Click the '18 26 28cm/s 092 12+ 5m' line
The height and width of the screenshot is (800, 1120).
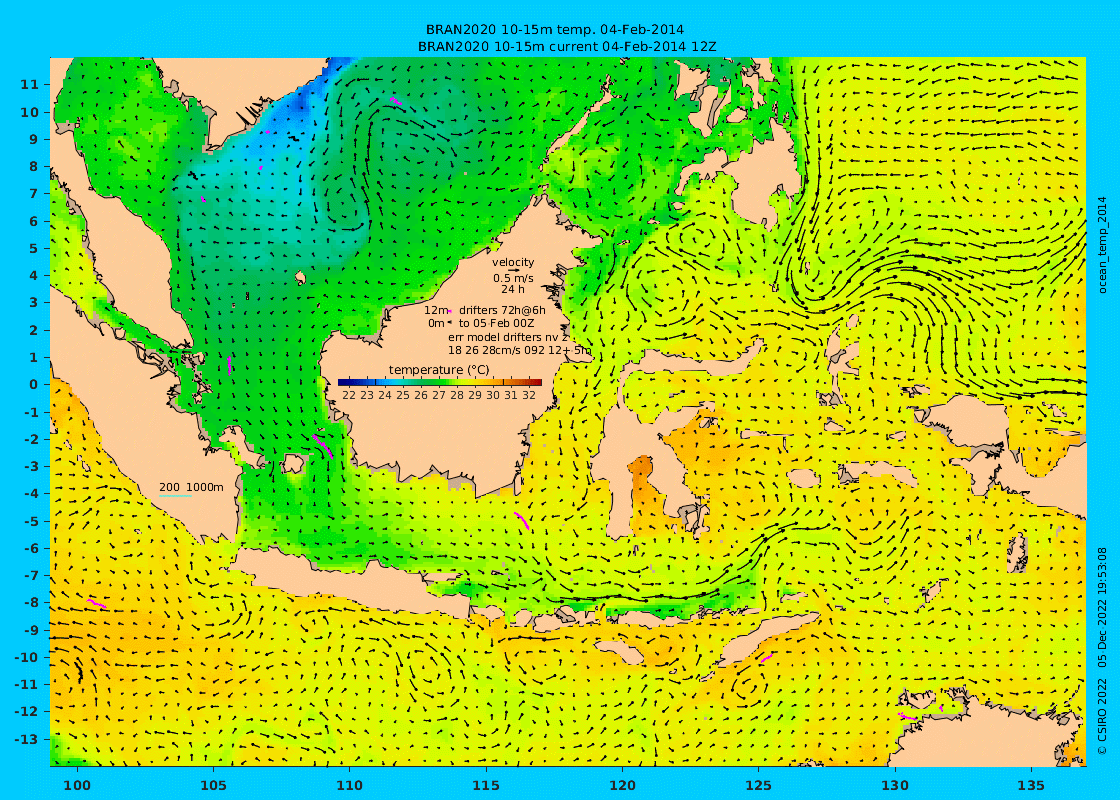pyautogui.click(x=519, y=350)
